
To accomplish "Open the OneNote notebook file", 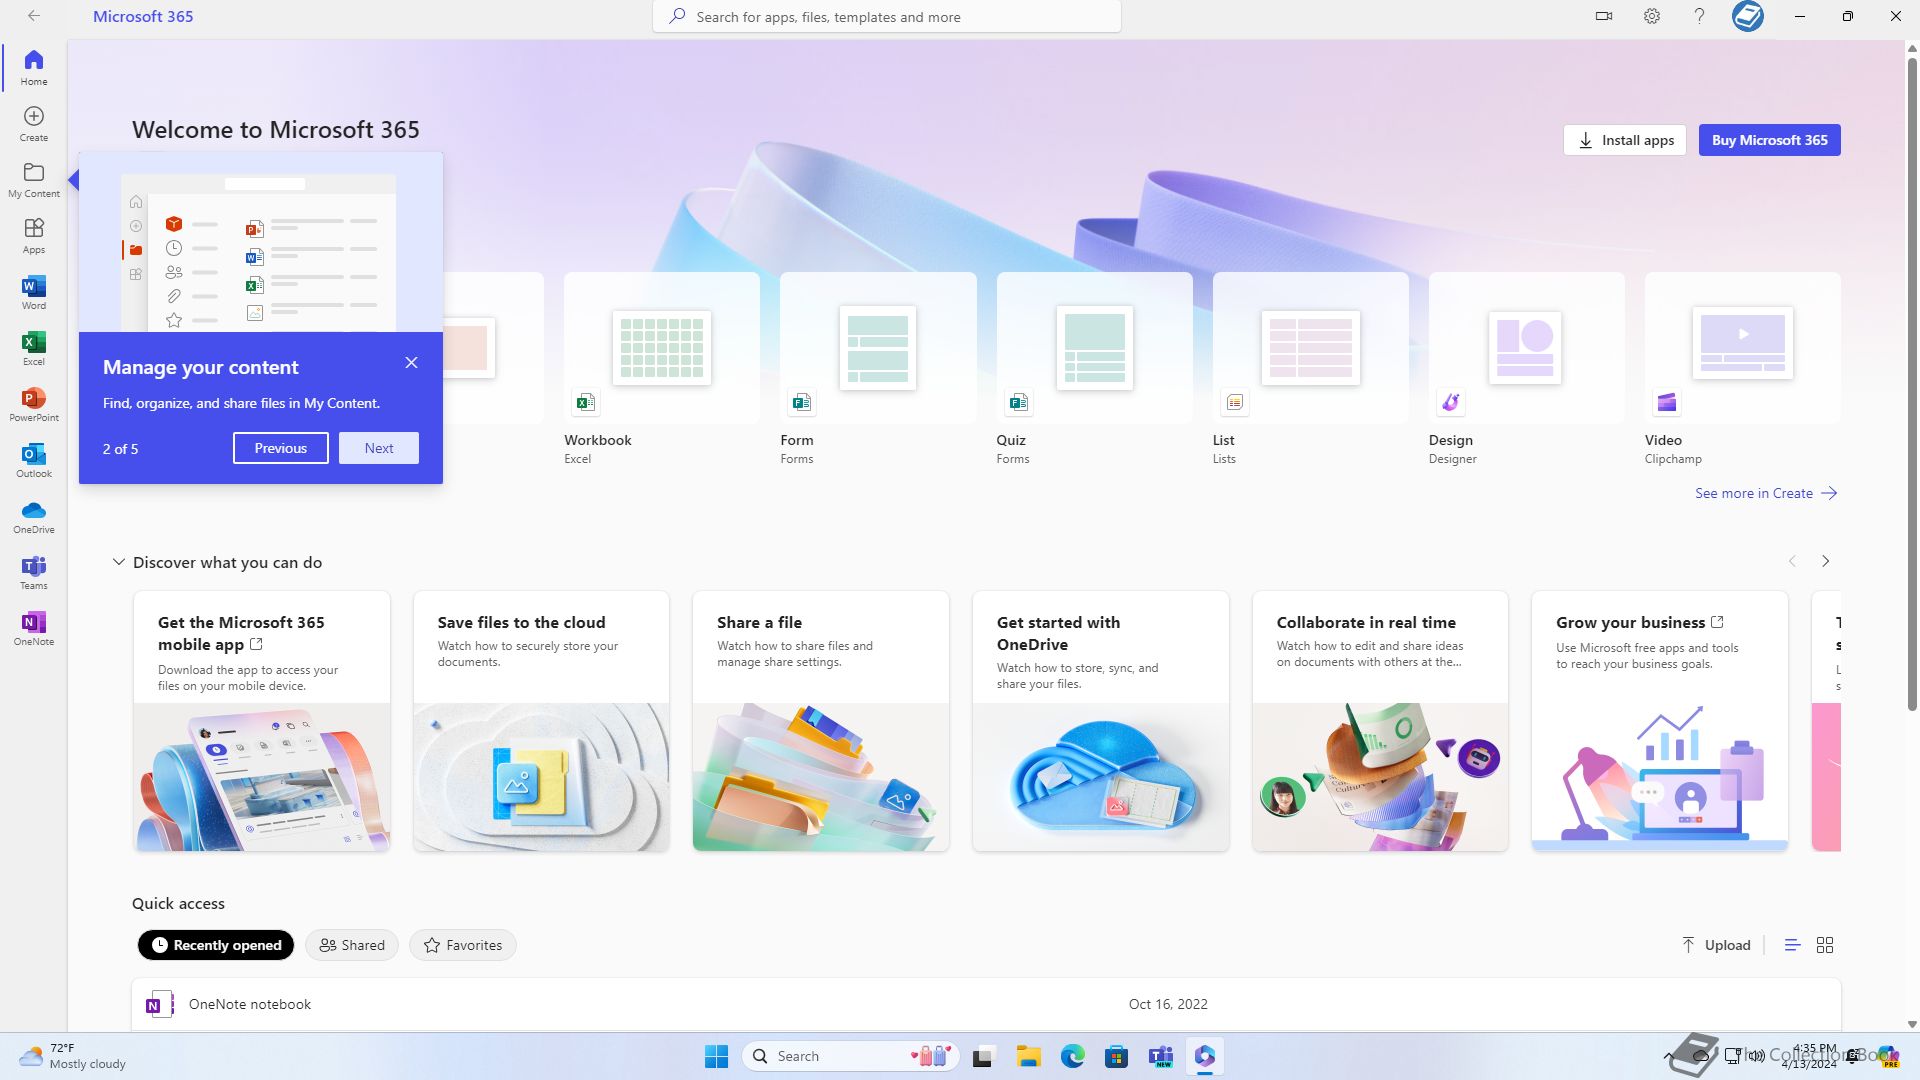I will click(x=986, y=1004).
